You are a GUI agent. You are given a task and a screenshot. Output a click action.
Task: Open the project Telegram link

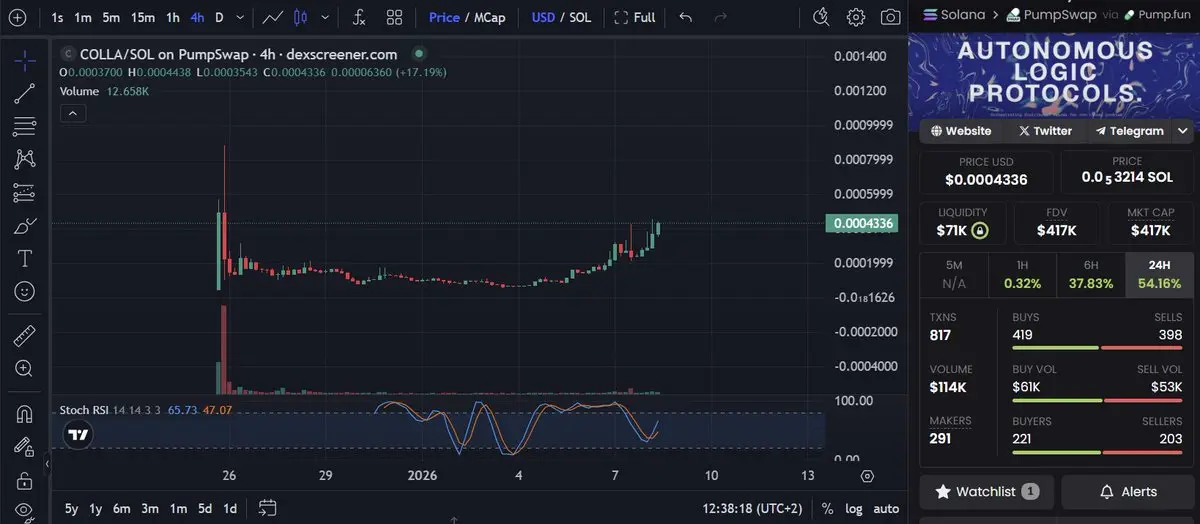[x=1129, y=131]
